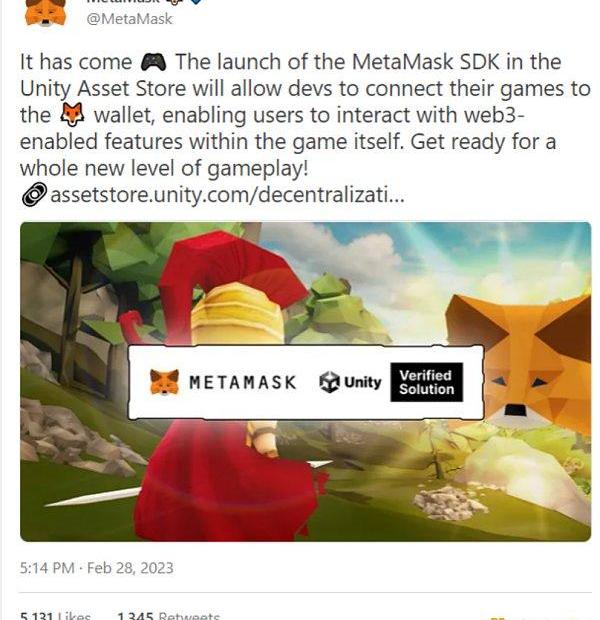
Task: View the 5,131 Likes list
Action: click(x=55, y=616)
